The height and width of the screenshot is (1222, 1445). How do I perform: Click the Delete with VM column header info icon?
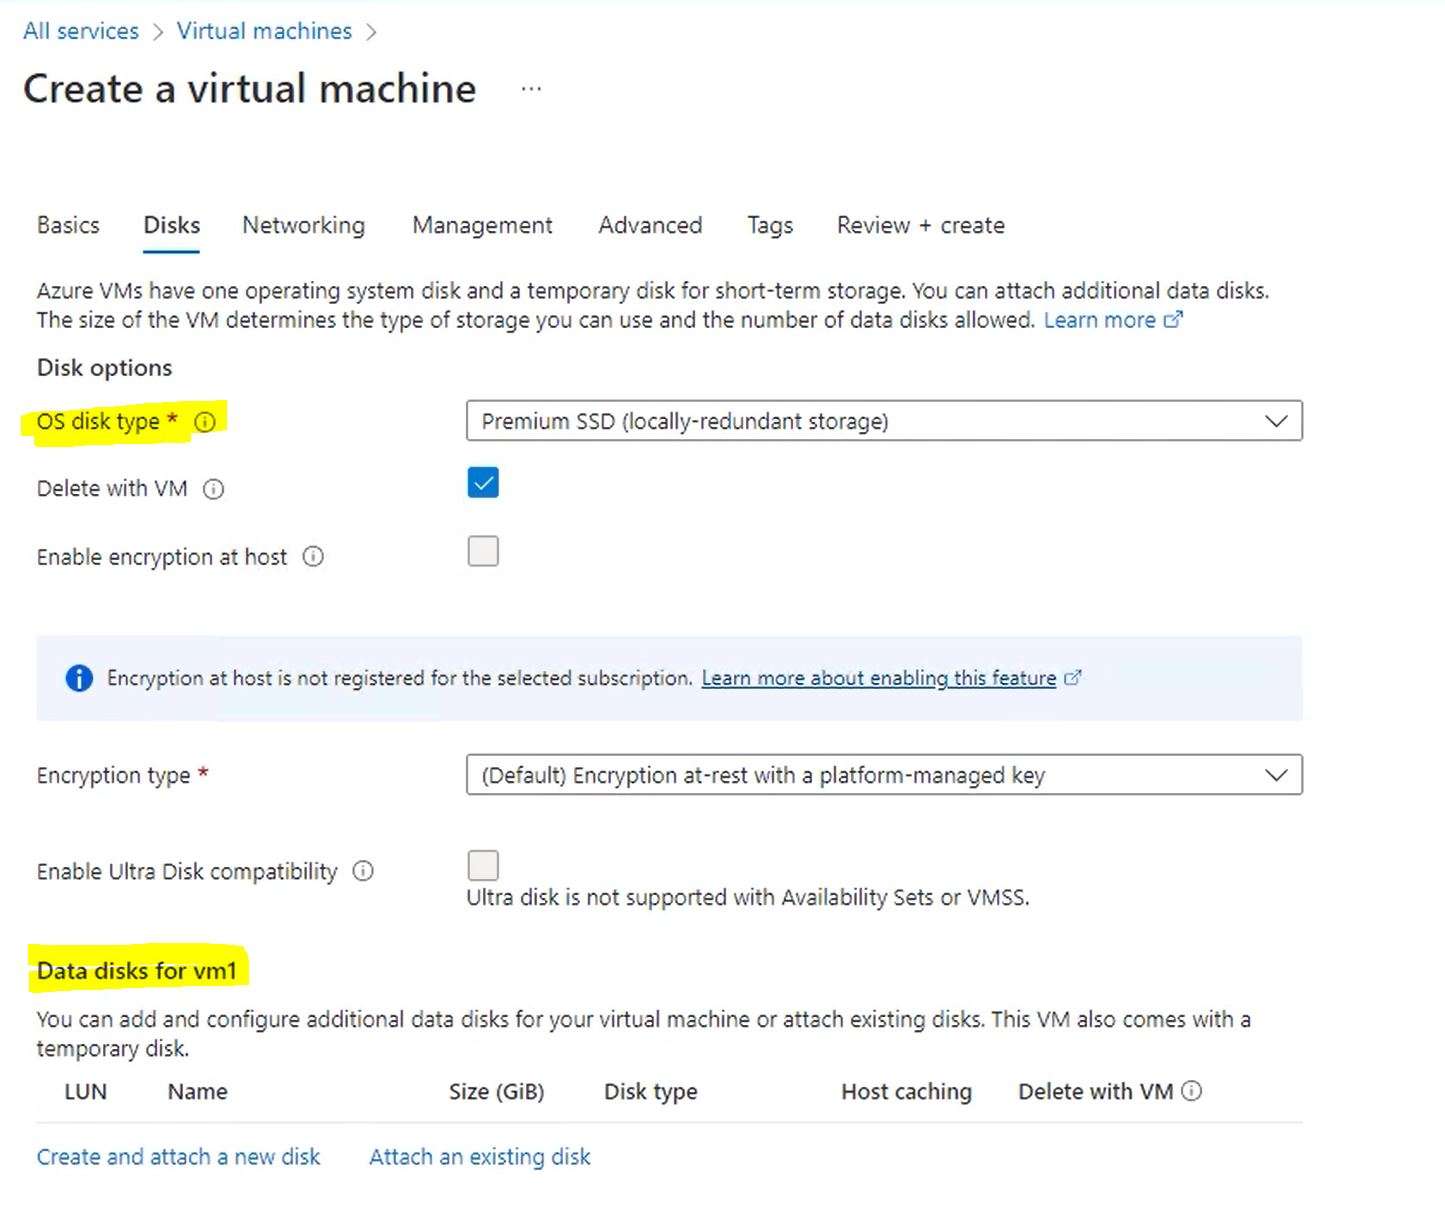(x=1192, y=1091)
